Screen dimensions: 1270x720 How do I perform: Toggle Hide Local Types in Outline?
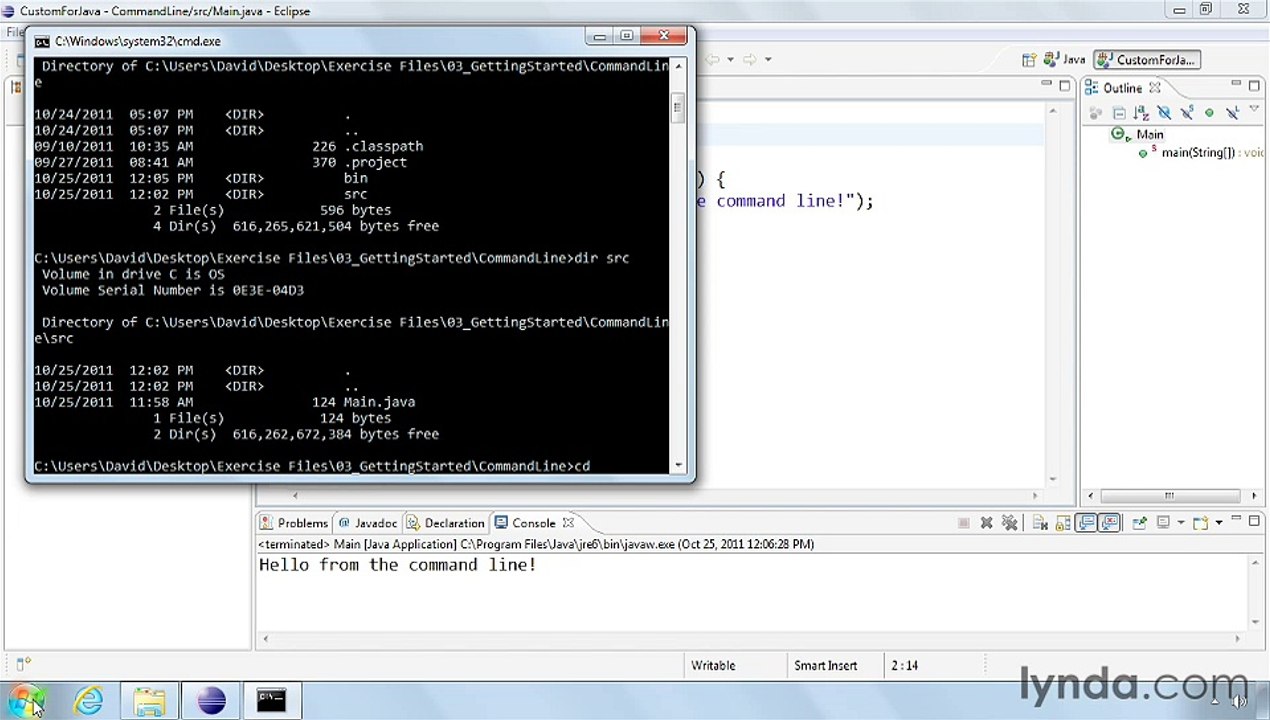tap(1231, 113)
